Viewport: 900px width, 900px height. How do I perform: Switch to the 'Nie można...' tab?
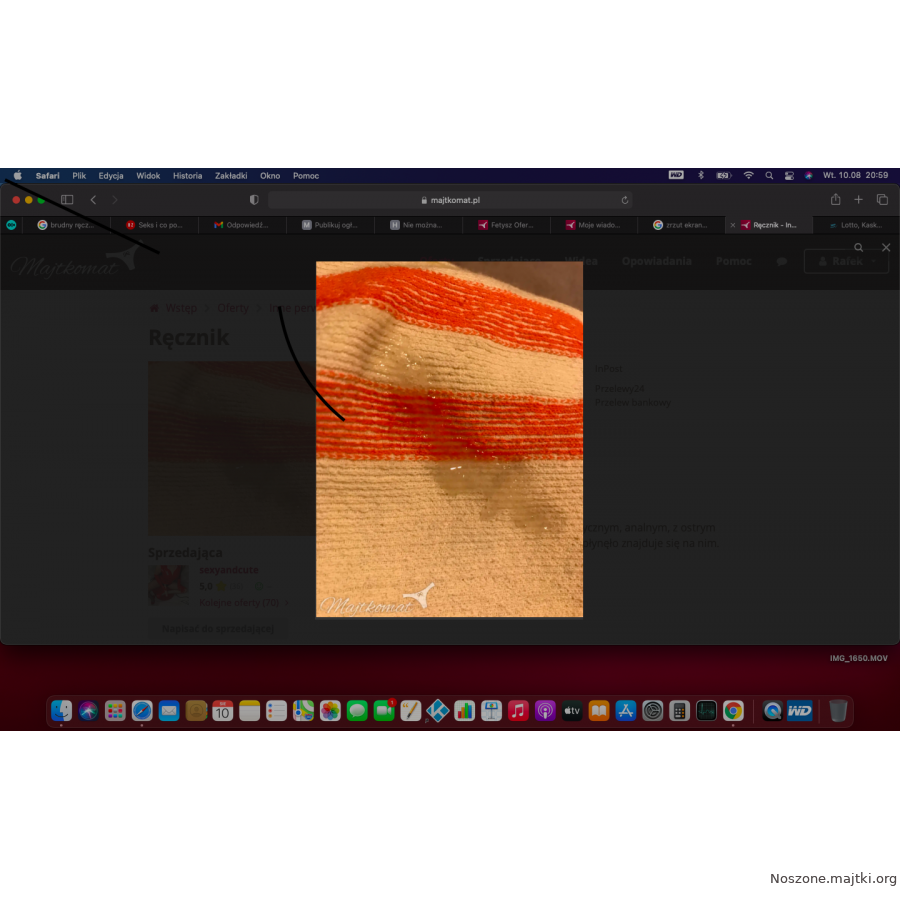click(418, 225)
